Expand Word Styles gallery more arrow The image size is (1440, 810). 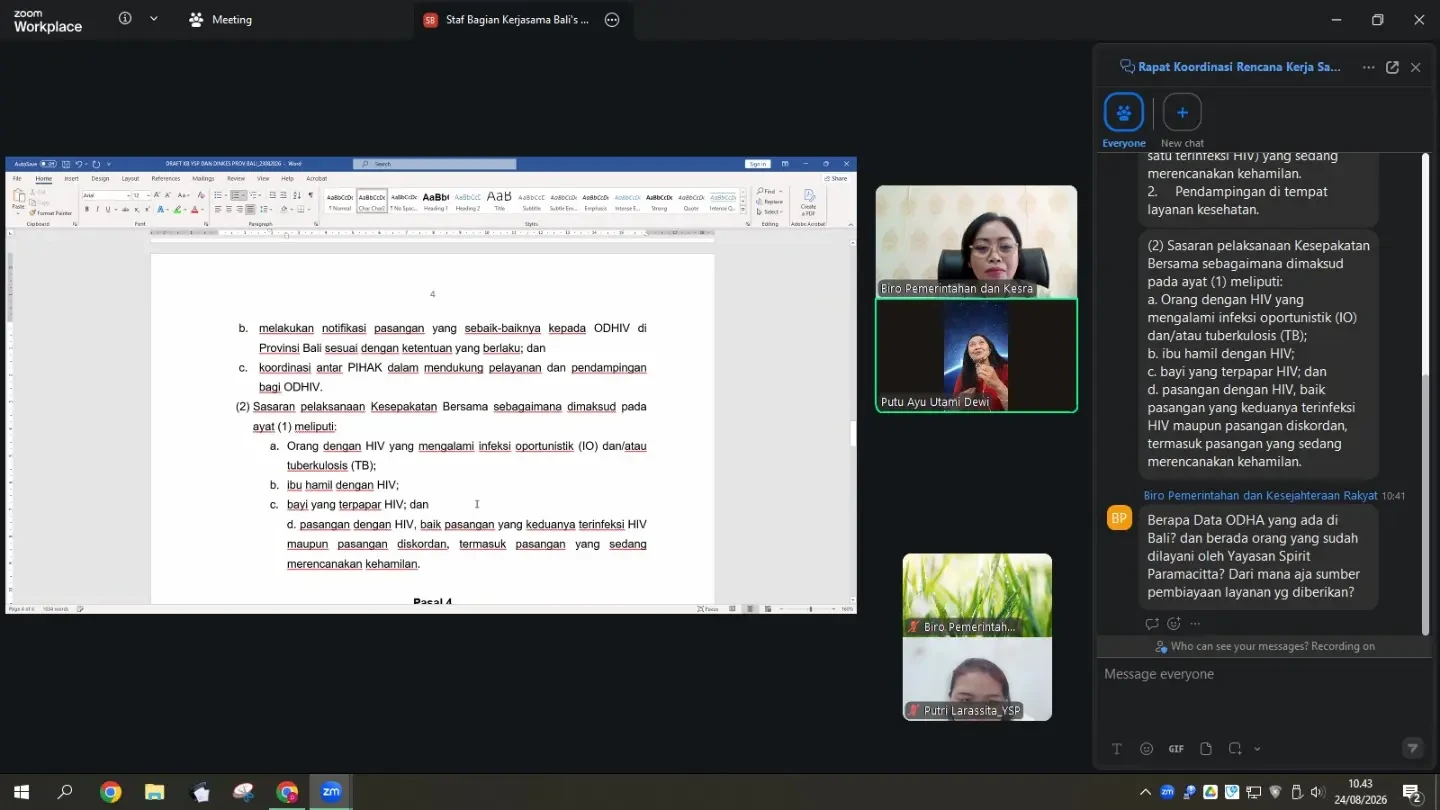coord(742,210)
